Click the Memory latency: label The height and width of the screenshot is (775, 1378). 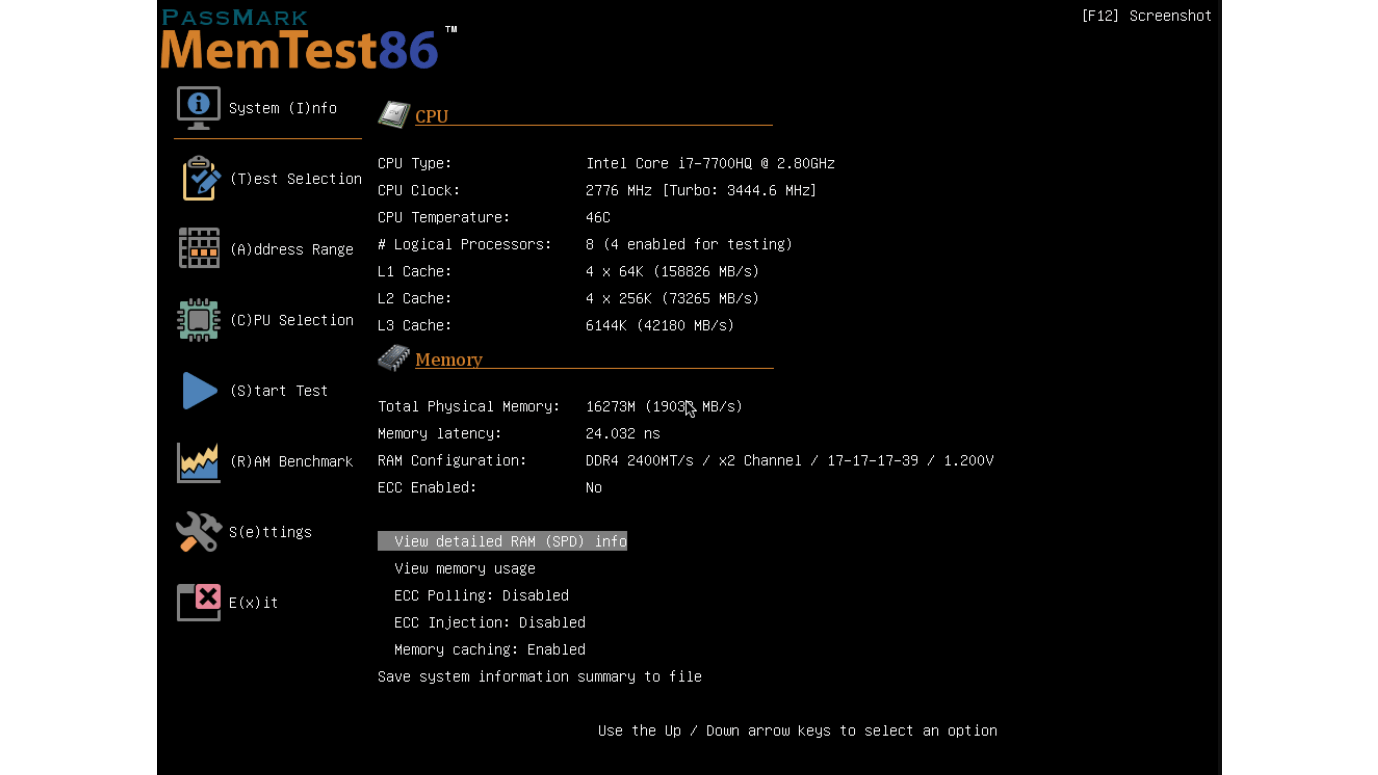pos(440,434)
